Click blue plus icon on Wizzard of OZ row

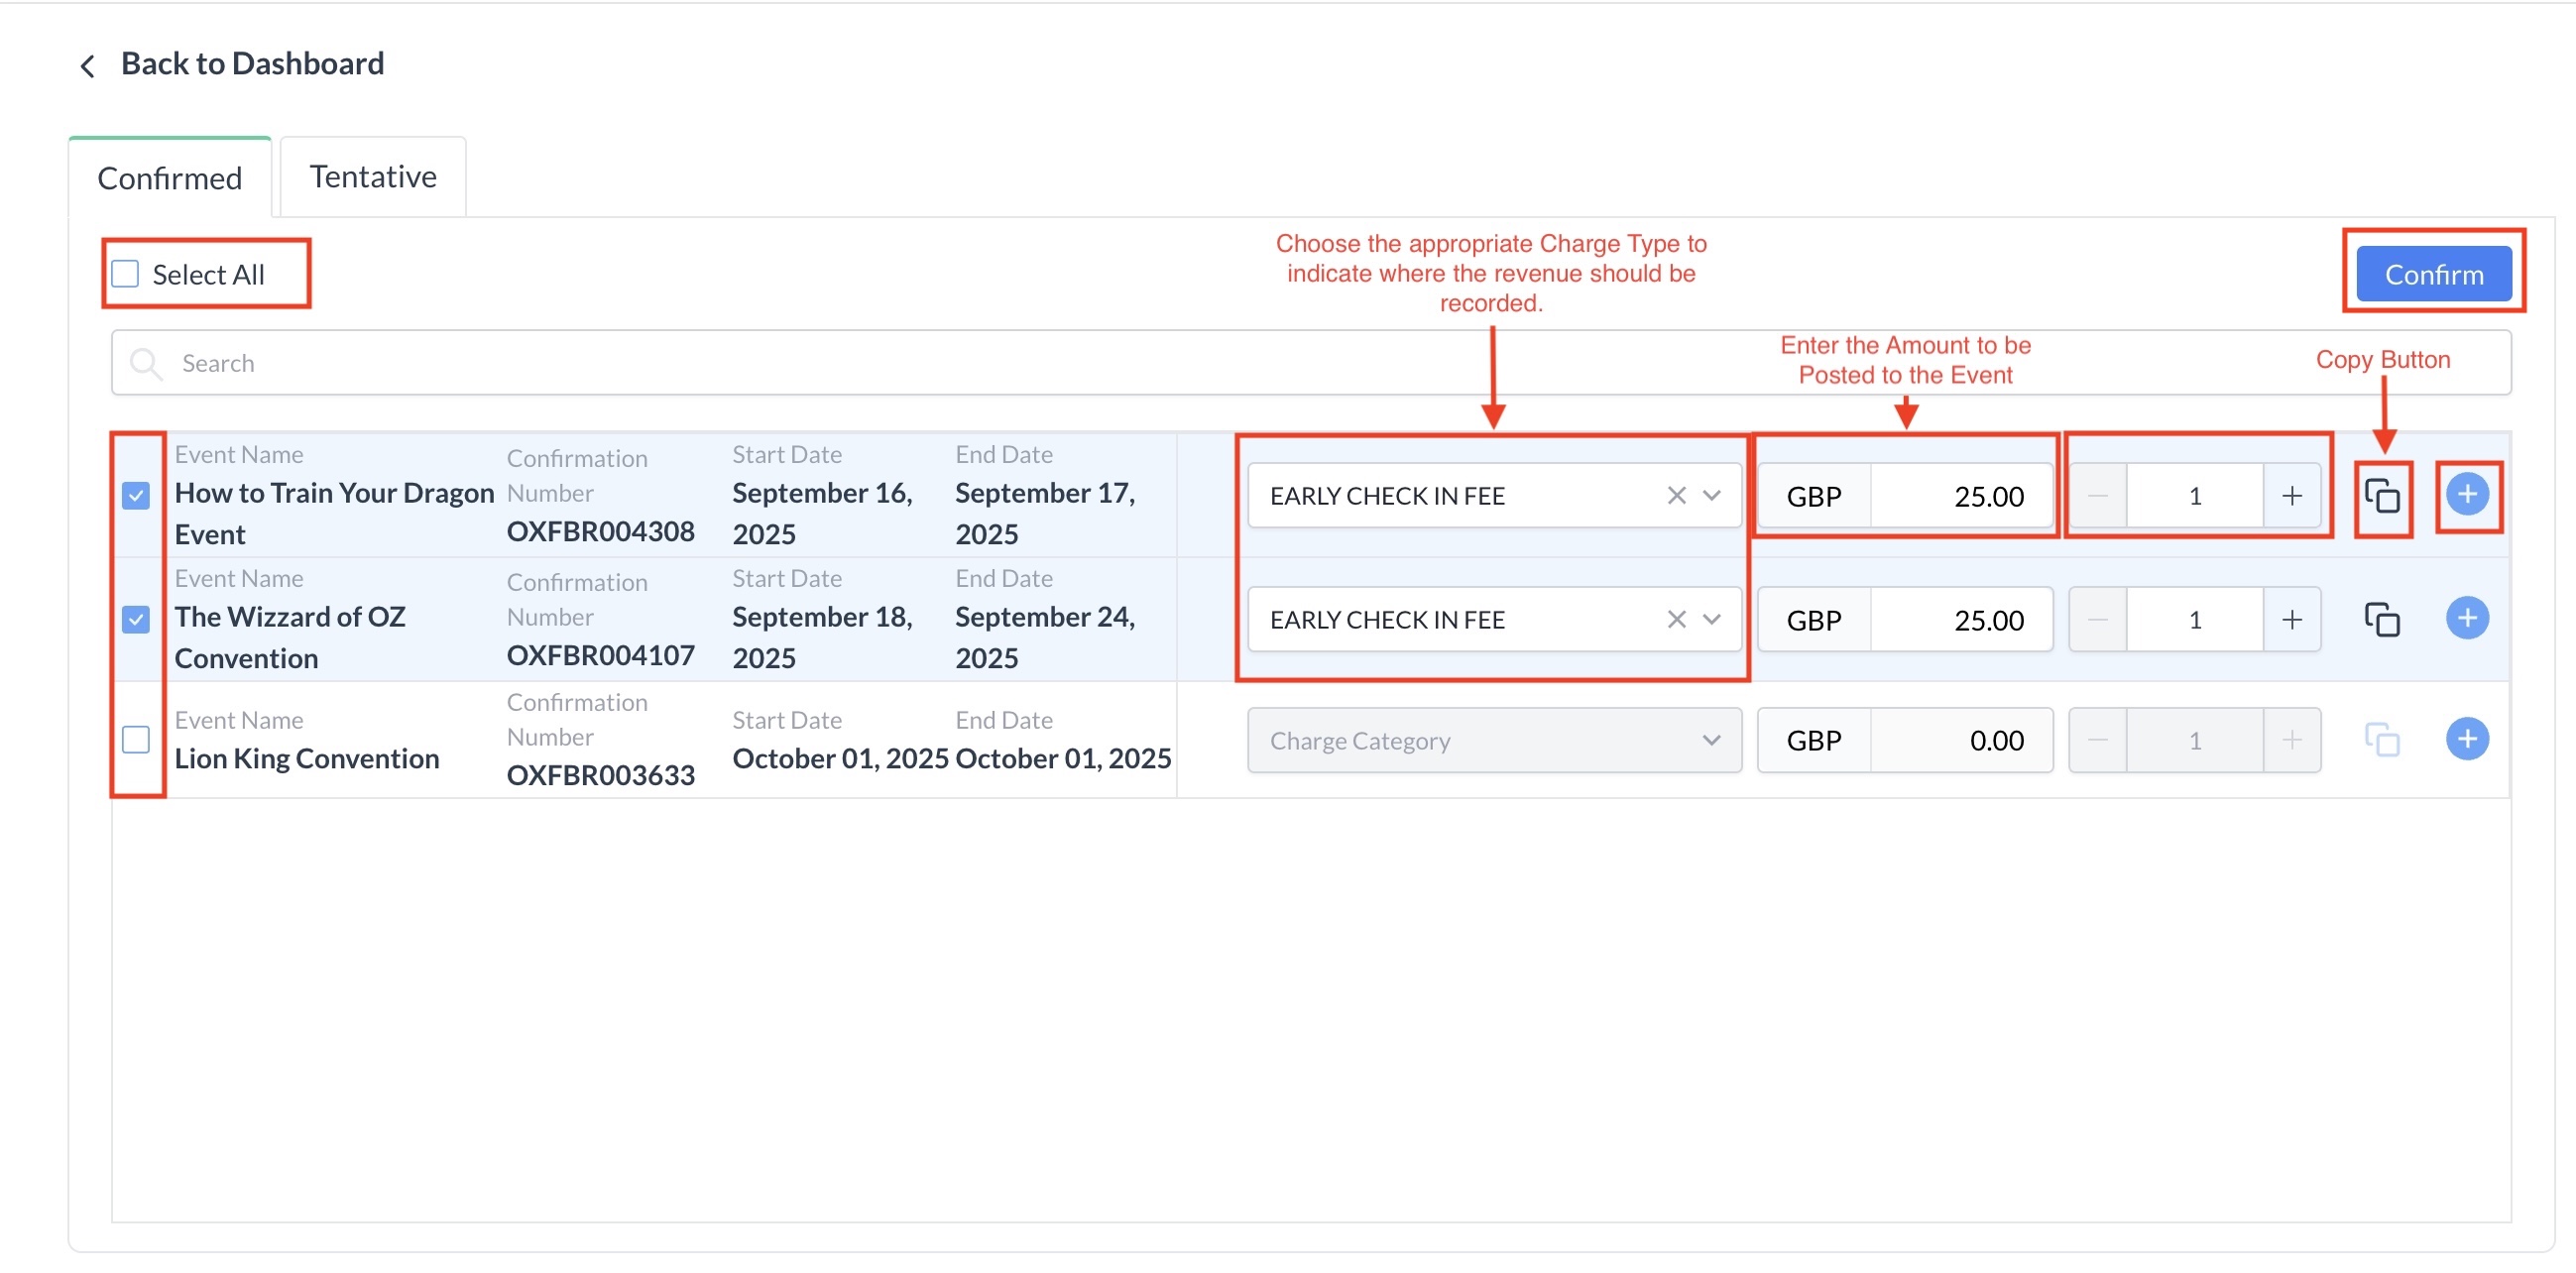tap(2466, 618)
